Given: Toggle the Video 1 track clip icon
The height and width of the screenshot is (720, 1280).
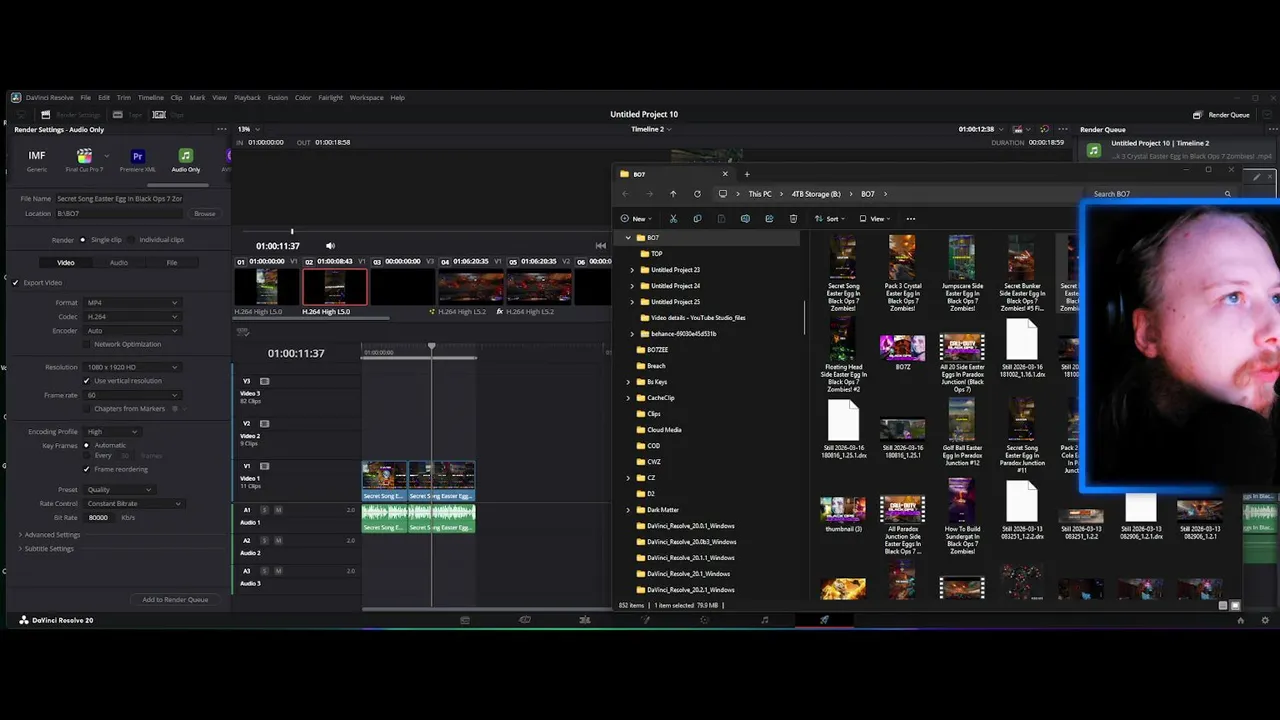Looking at the screenshot, I should pos(265,466).
